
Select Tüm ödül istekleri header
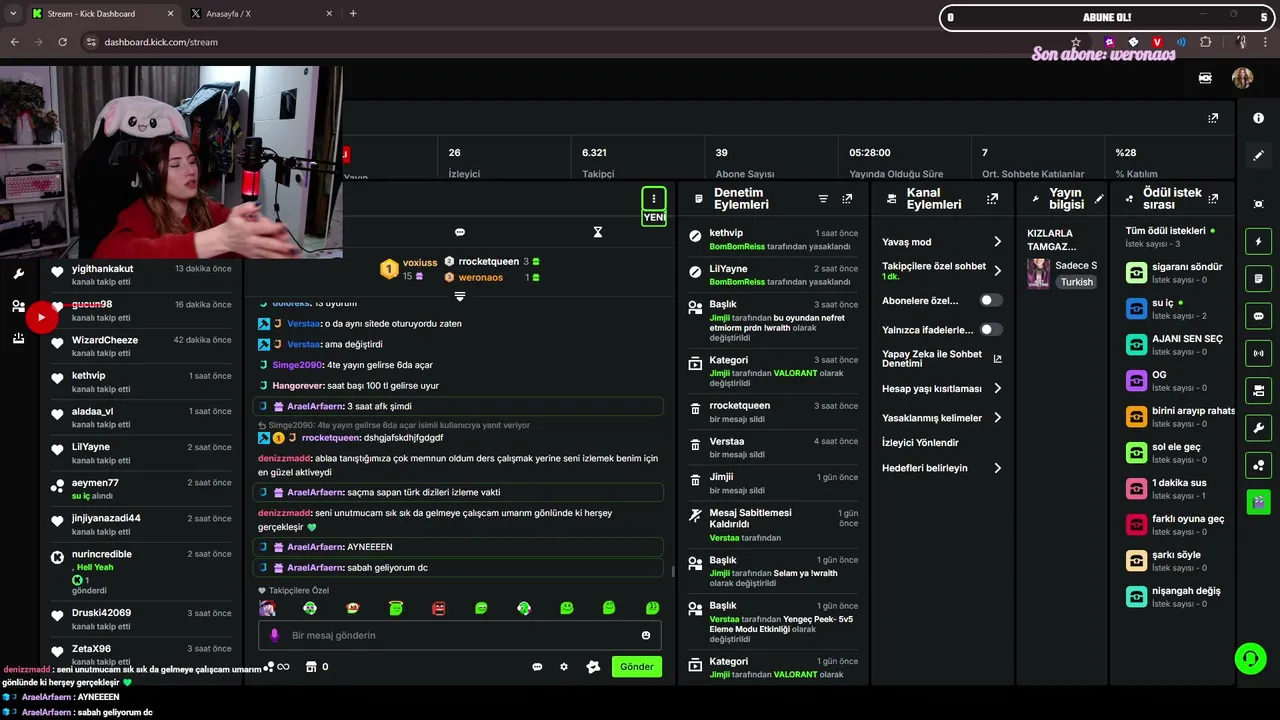point(1165,231)
